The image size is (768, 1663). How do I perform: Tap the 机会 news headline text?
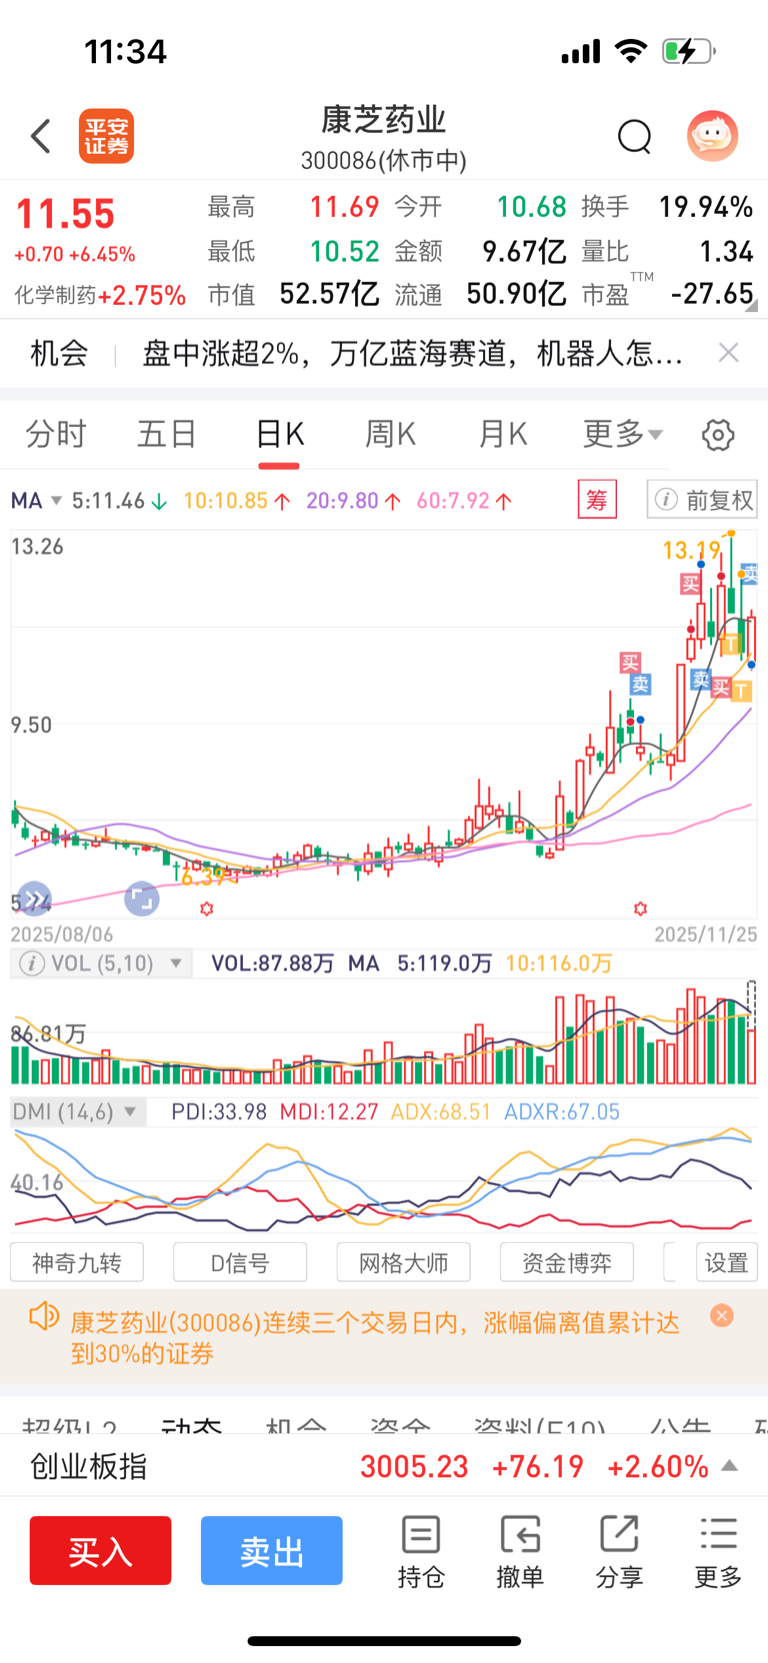point(413,352)
